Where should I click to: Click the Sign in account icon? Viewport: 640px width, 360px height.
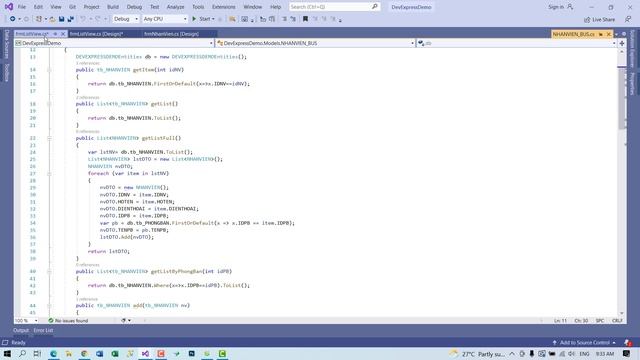point(570,7)
